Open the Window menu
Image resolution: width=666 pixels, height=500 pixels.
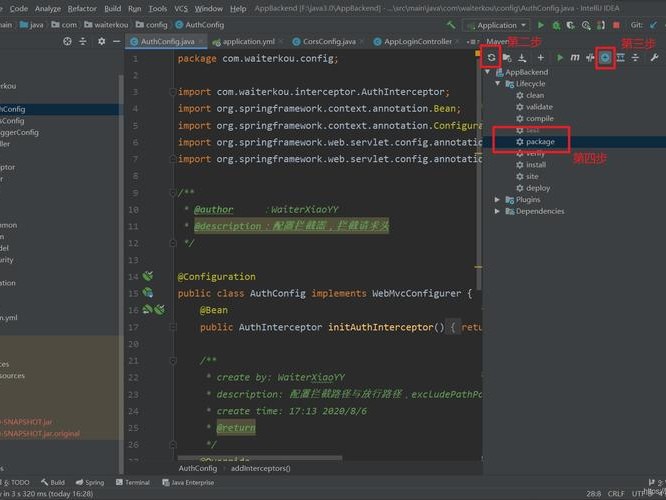209,8
